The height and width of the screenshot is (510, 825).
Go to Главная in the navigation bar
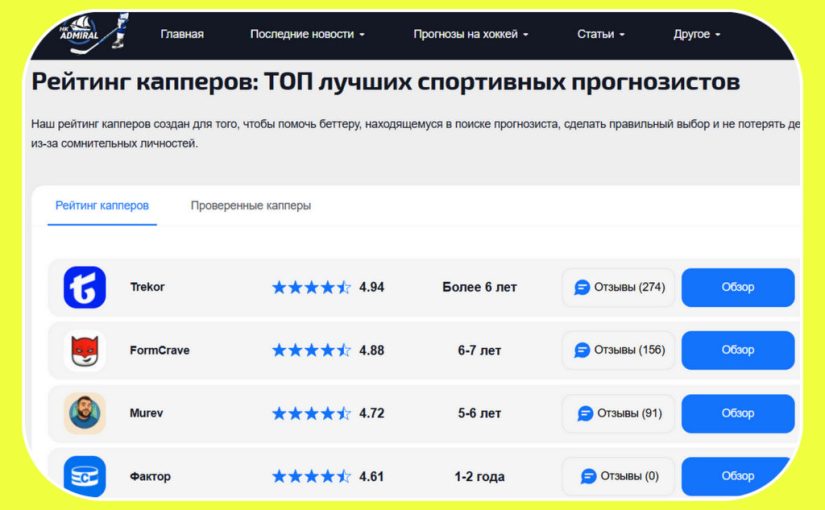[182, 34]
